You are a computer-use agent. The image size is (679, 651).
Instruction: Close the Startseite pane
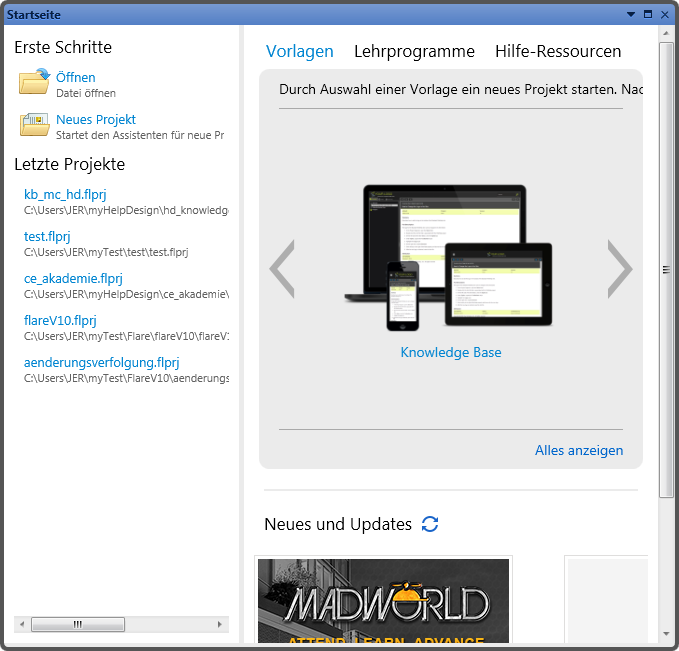[665, 14]
